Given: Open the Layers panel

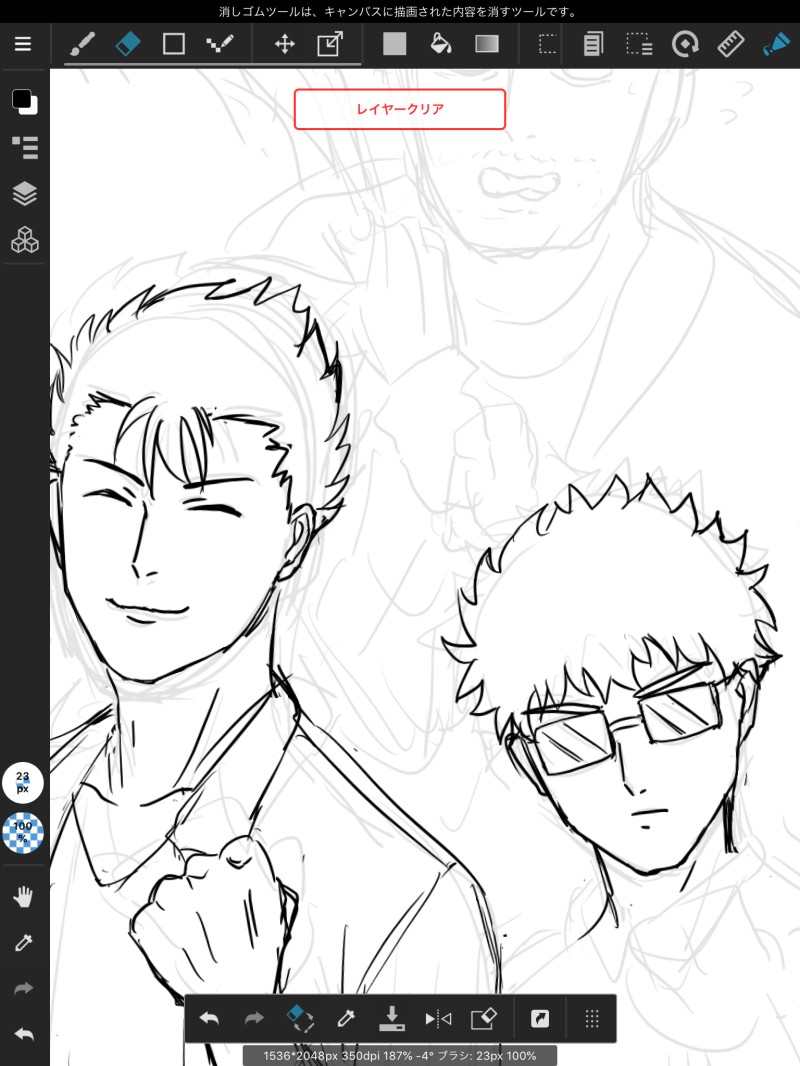Looking at the screenshot, I should [x=24, y=193].
